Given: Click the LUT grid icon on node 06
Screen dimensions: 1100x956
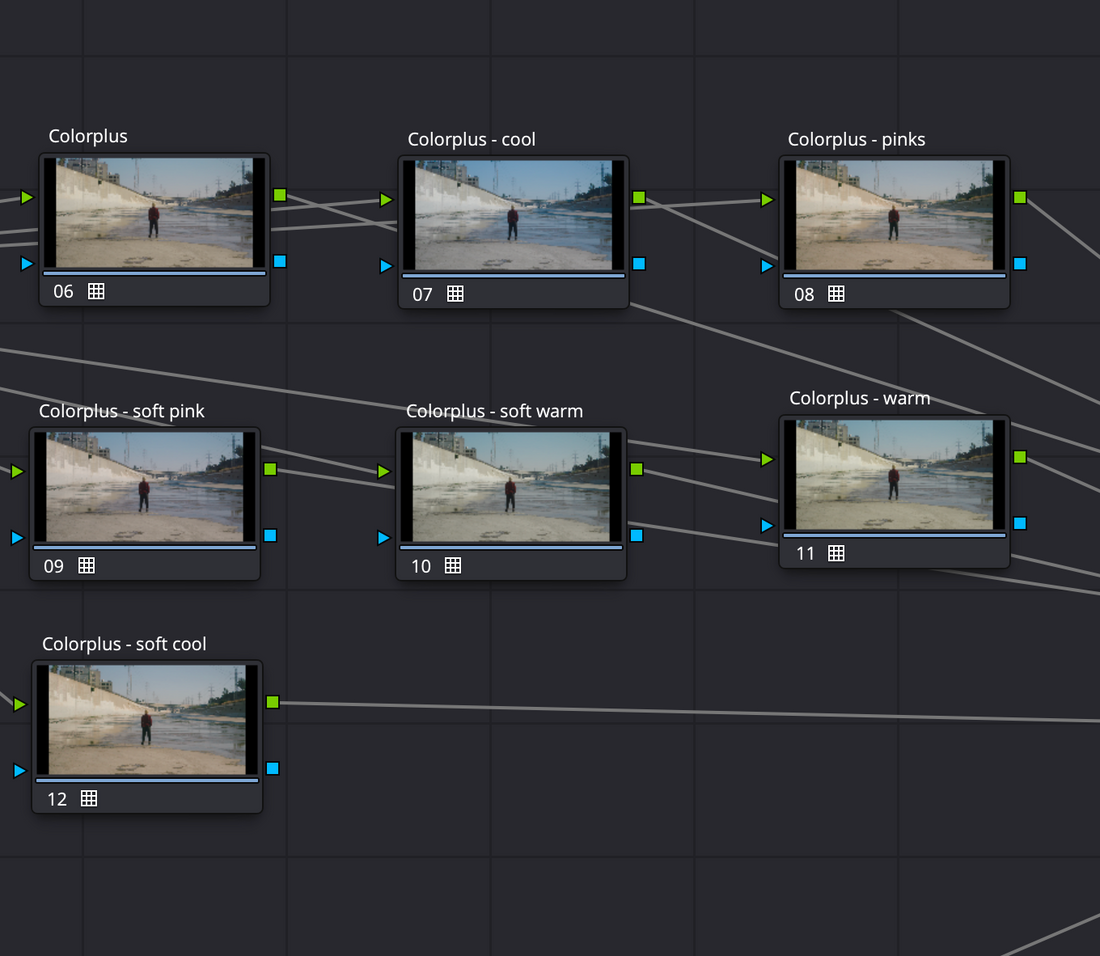Looking at the screenshot, I should (x=96, y=291).
